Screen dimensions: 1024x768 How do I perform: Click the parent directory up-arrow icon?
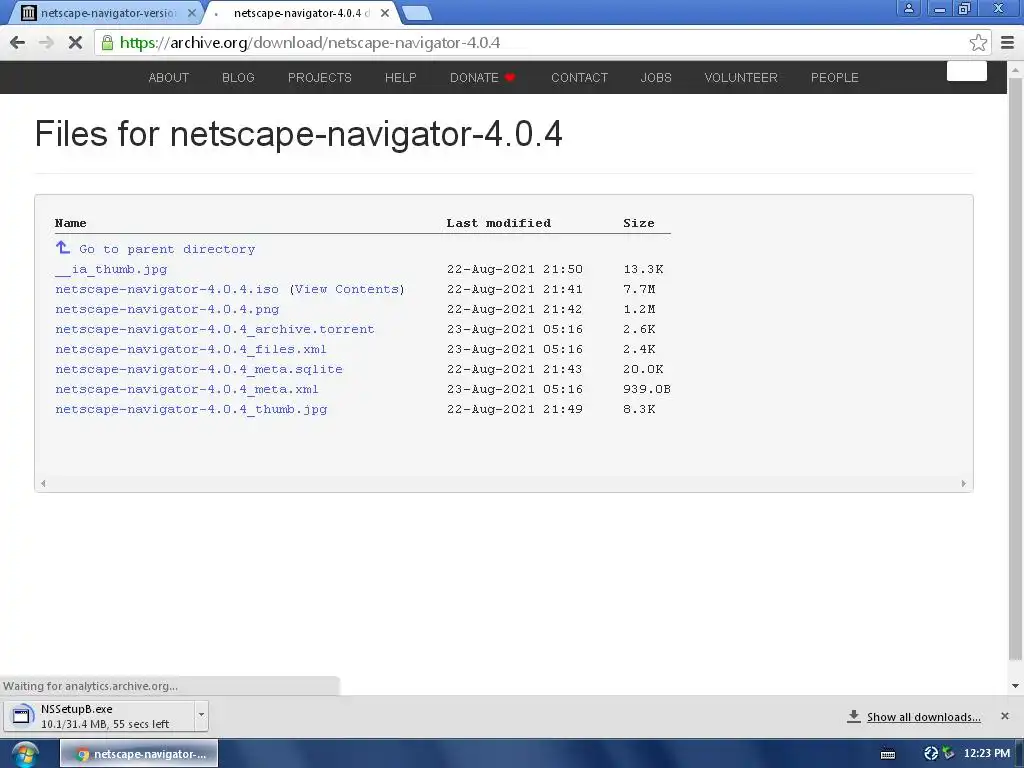point(63,248)
